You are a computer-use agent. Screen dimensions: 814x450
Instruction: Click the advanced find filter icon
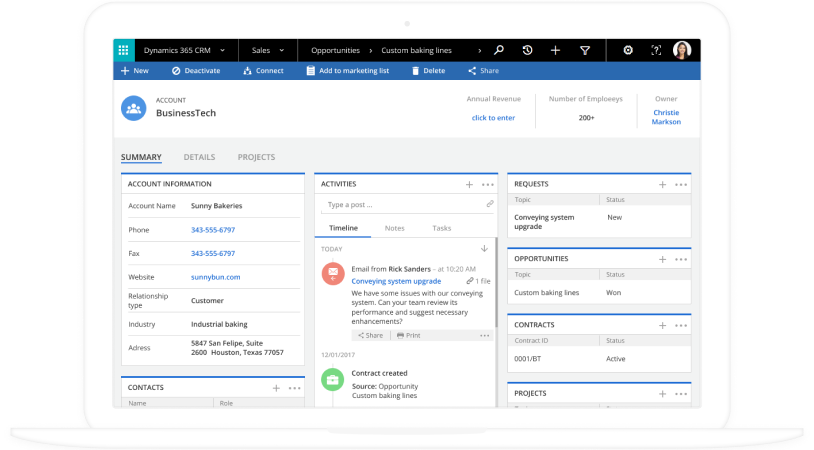[x=585, y=50]
